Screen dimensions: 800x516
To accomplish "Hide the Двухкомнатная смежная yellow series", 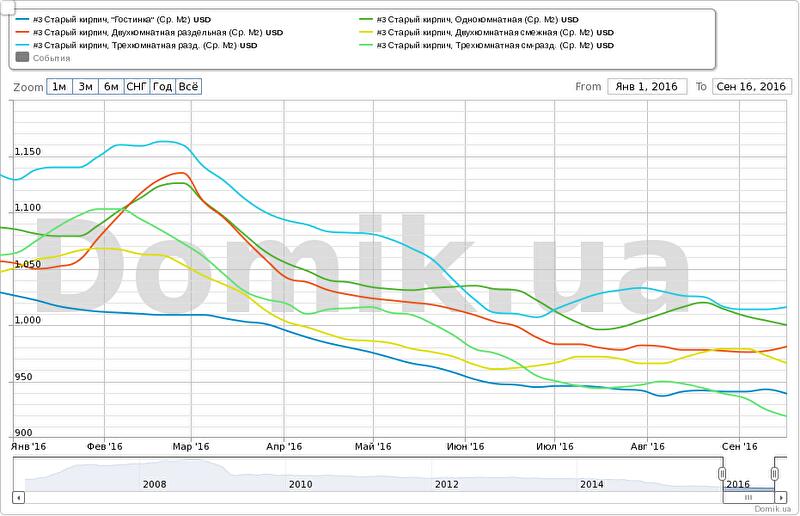I will [x=490, y=32].
